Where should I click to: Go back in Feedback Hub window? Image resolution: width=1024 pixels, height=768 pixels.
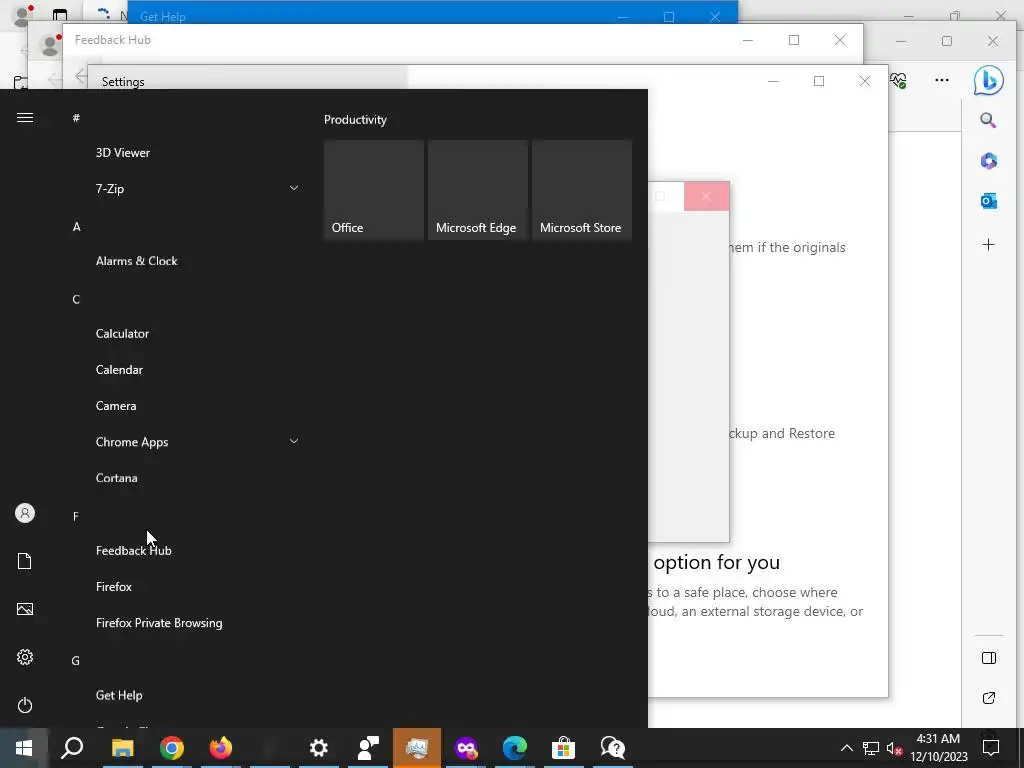[x=81, y=76]
